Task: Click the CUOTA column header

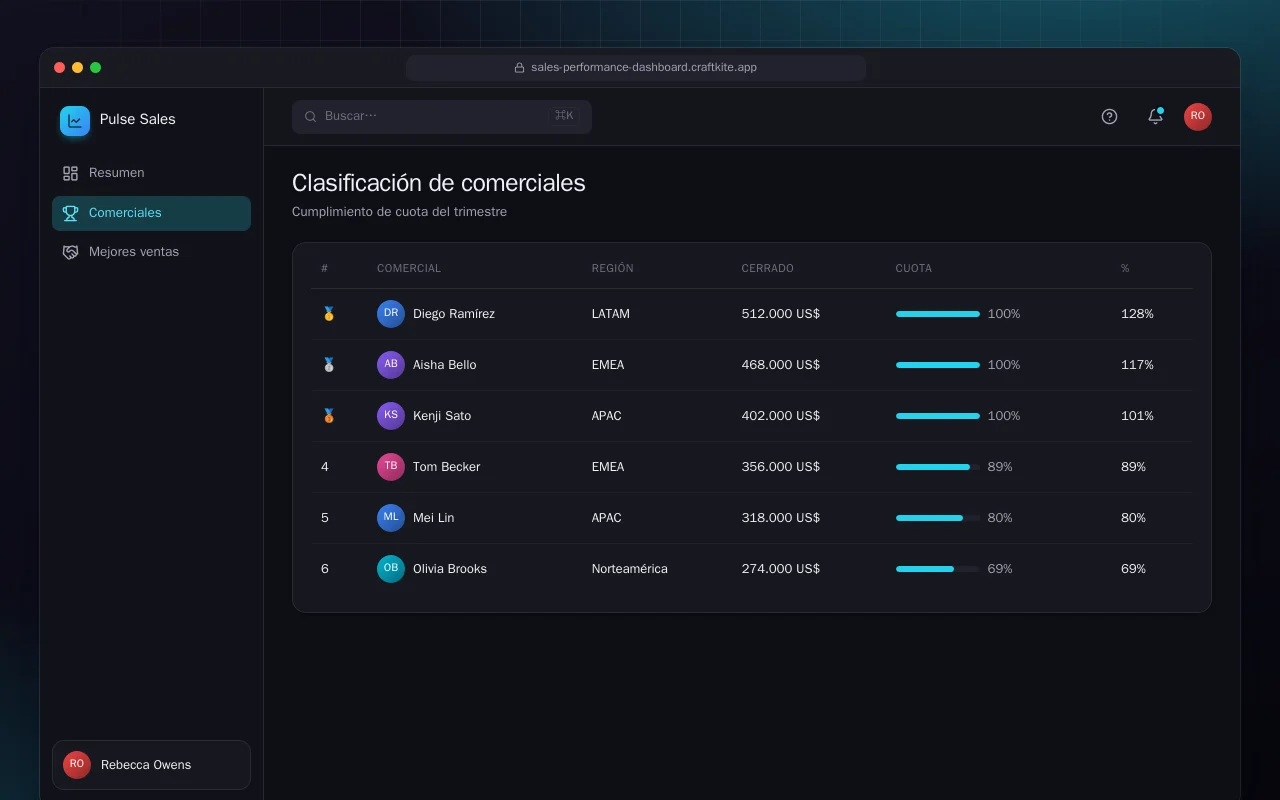Action: point(914,269)
